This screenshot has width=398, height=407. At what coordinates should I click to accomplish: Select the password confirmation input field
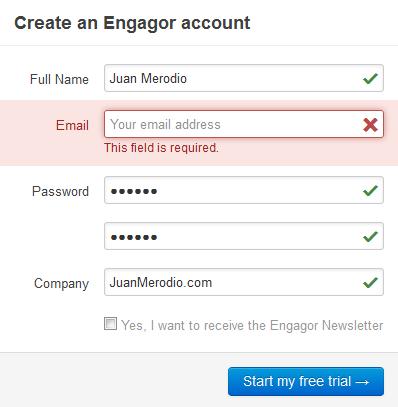244,236
